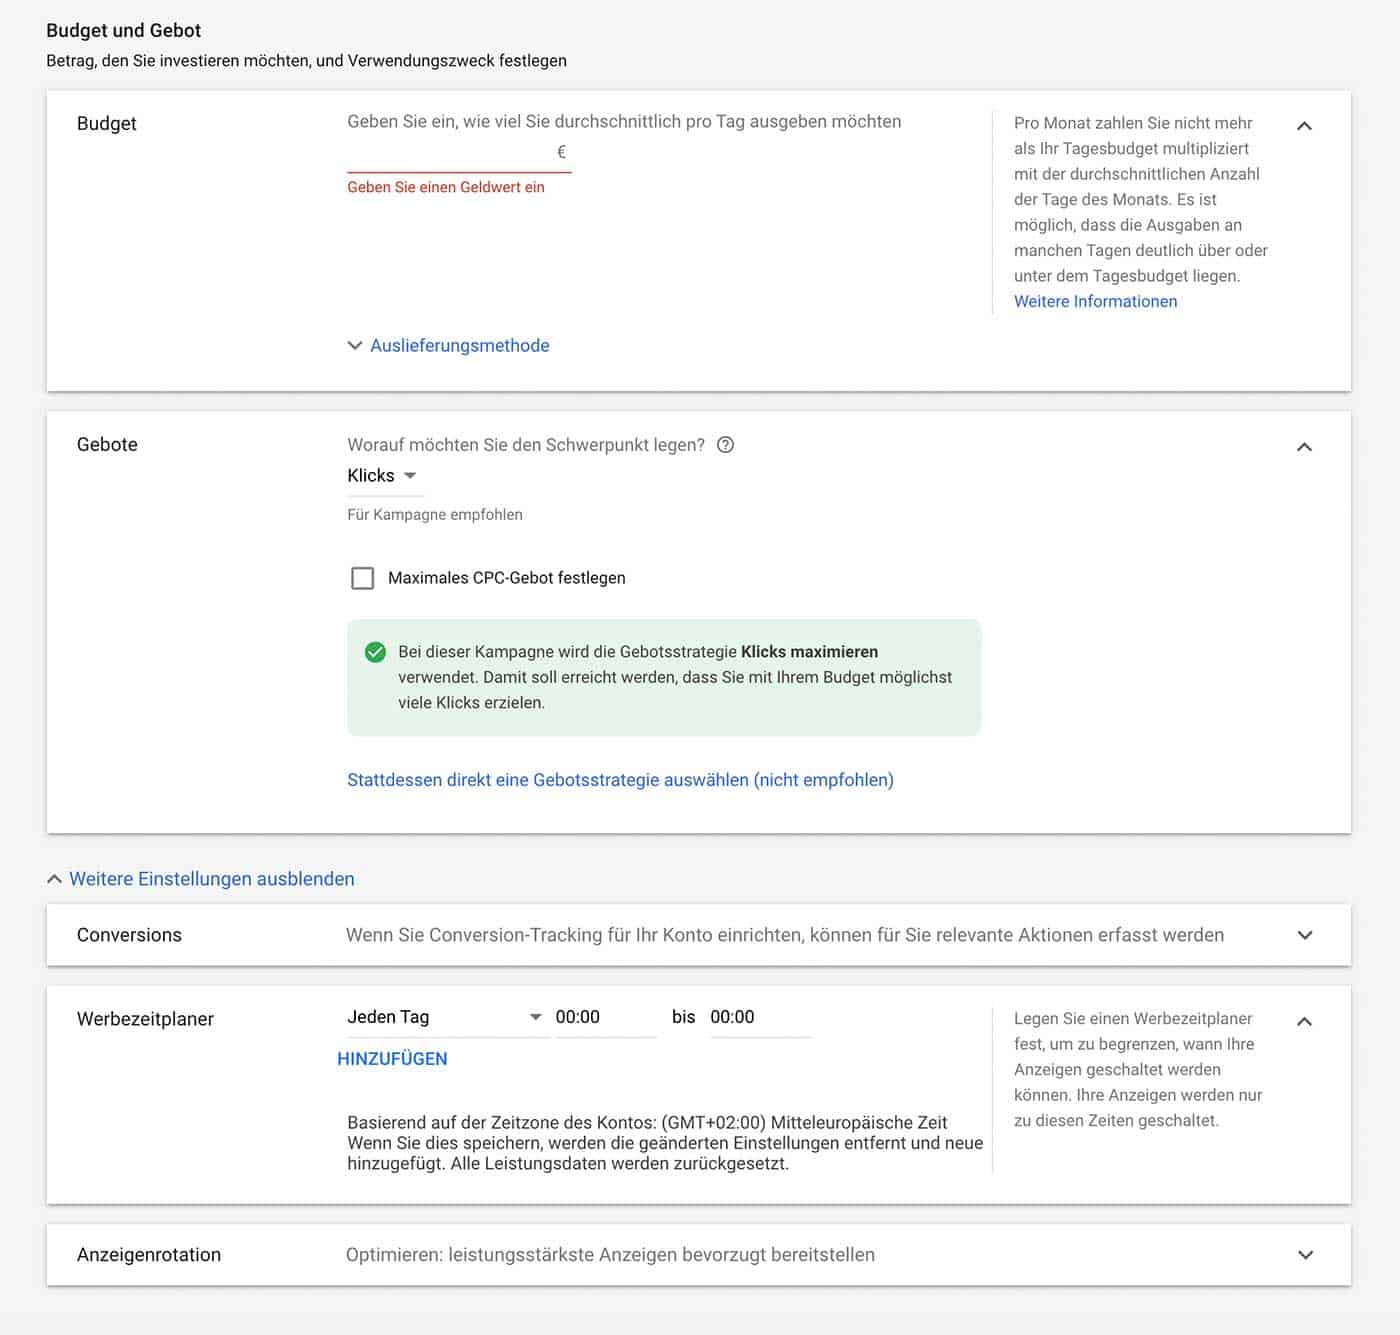Click the red Geben Sie einen Geldwert ein error
1400x1335 pixels.
click(446, 187)
